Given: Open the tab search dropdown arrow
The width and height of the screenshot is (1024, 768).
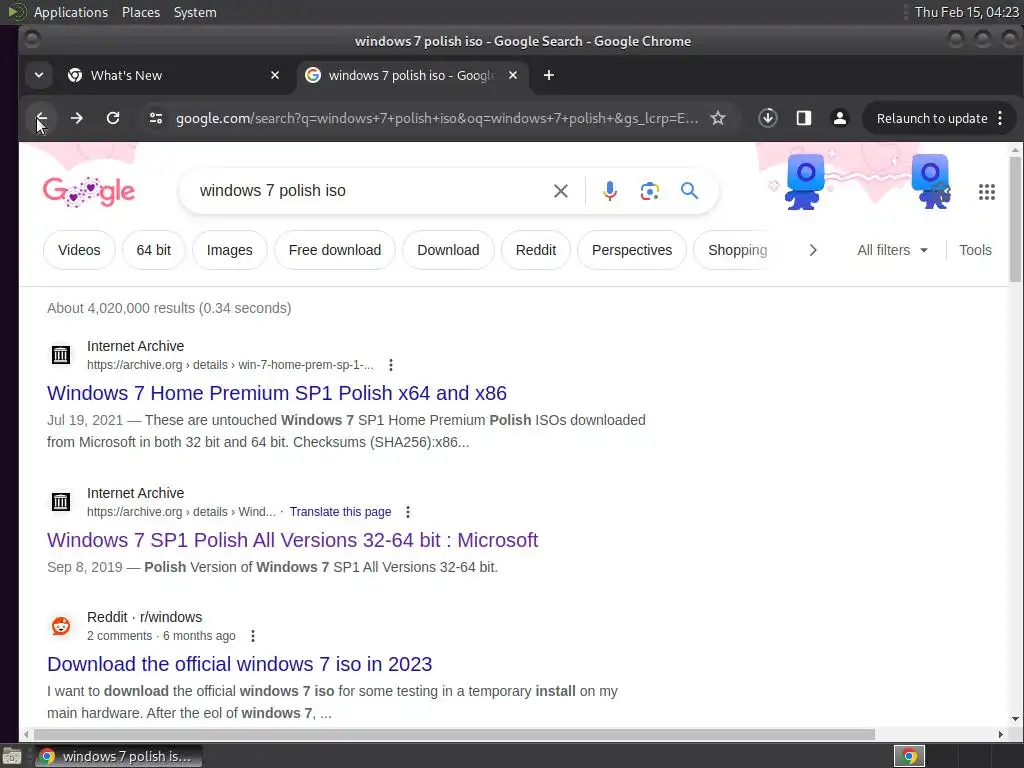Looking at the screenshot, I should pyautogui.click(x=39, y=75).
